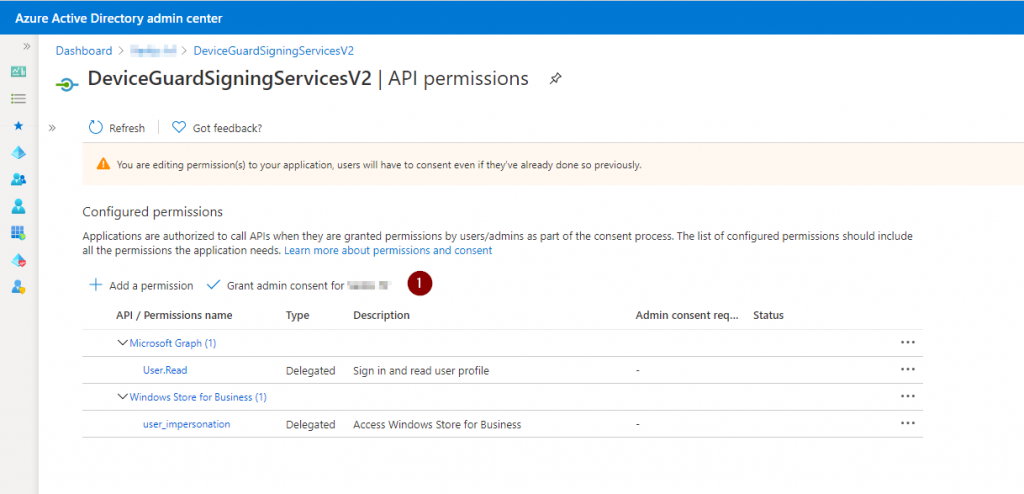
Task: Open Learn more about permissions and consent
Action: click(388, 250)
